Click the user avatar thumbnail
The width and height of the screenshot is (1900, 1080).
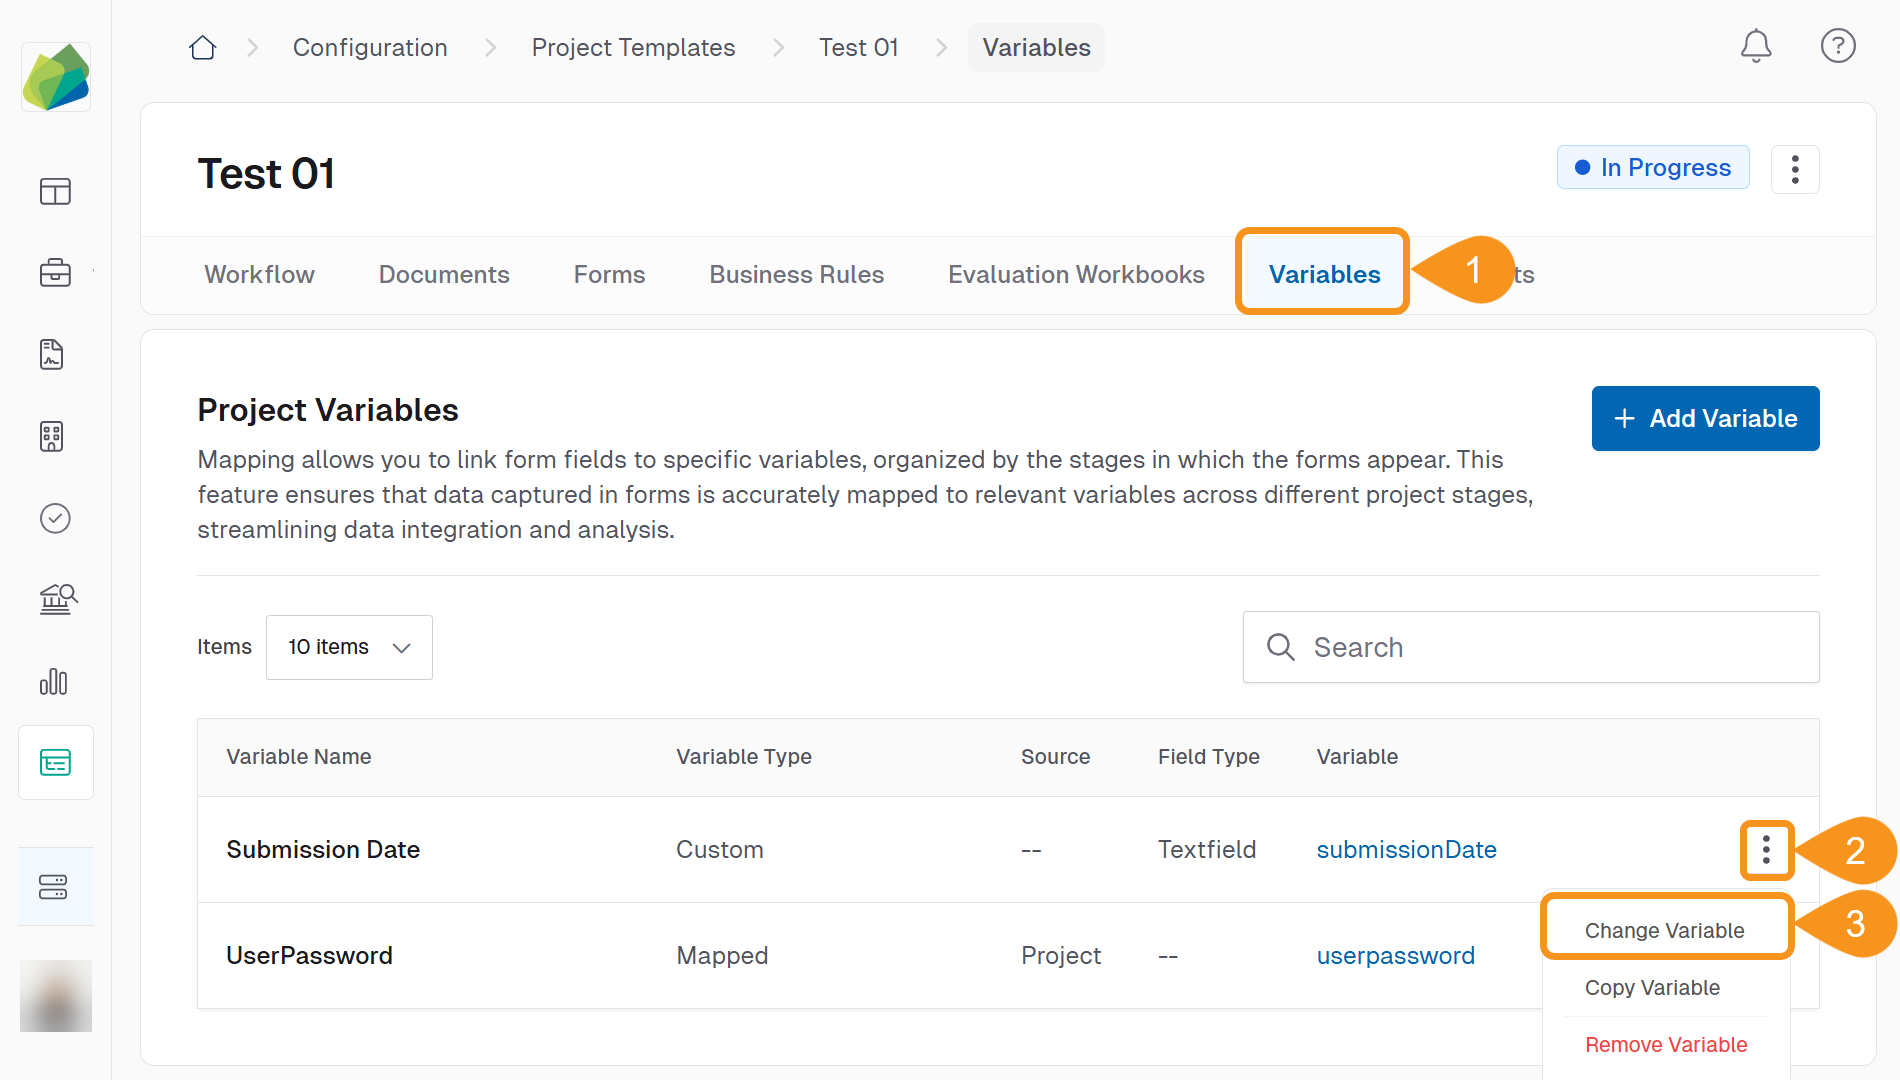tap(56, 996)
